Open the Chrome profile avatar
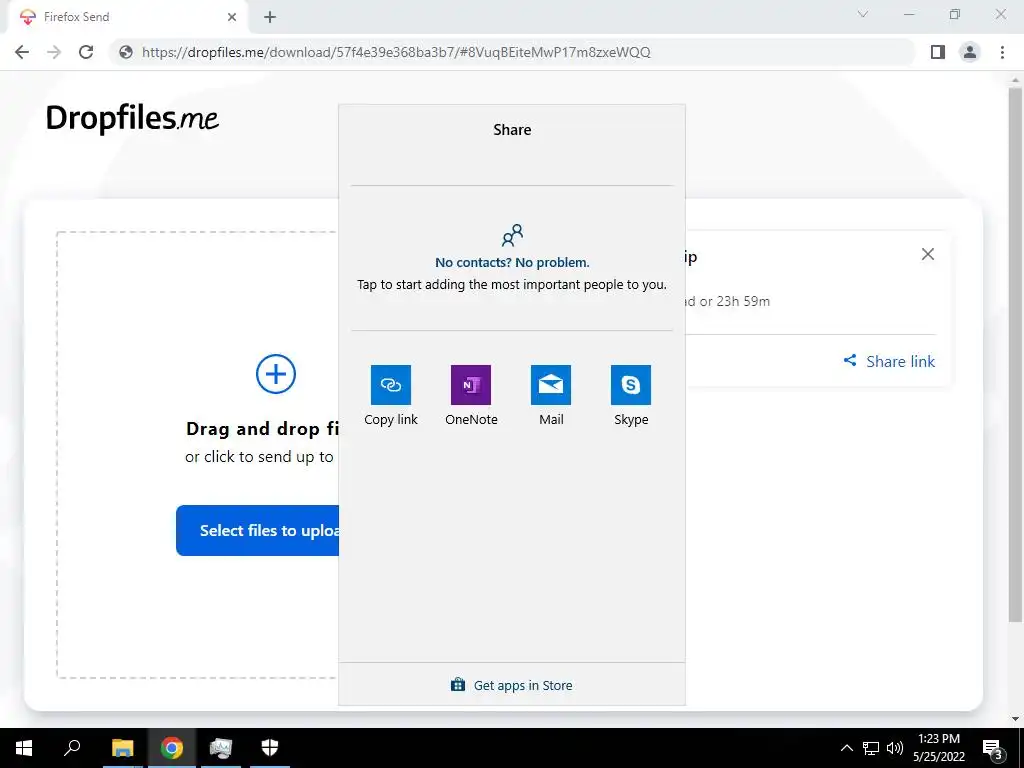This screenshot has width=1024, height=768. click(x=970, y=52)
